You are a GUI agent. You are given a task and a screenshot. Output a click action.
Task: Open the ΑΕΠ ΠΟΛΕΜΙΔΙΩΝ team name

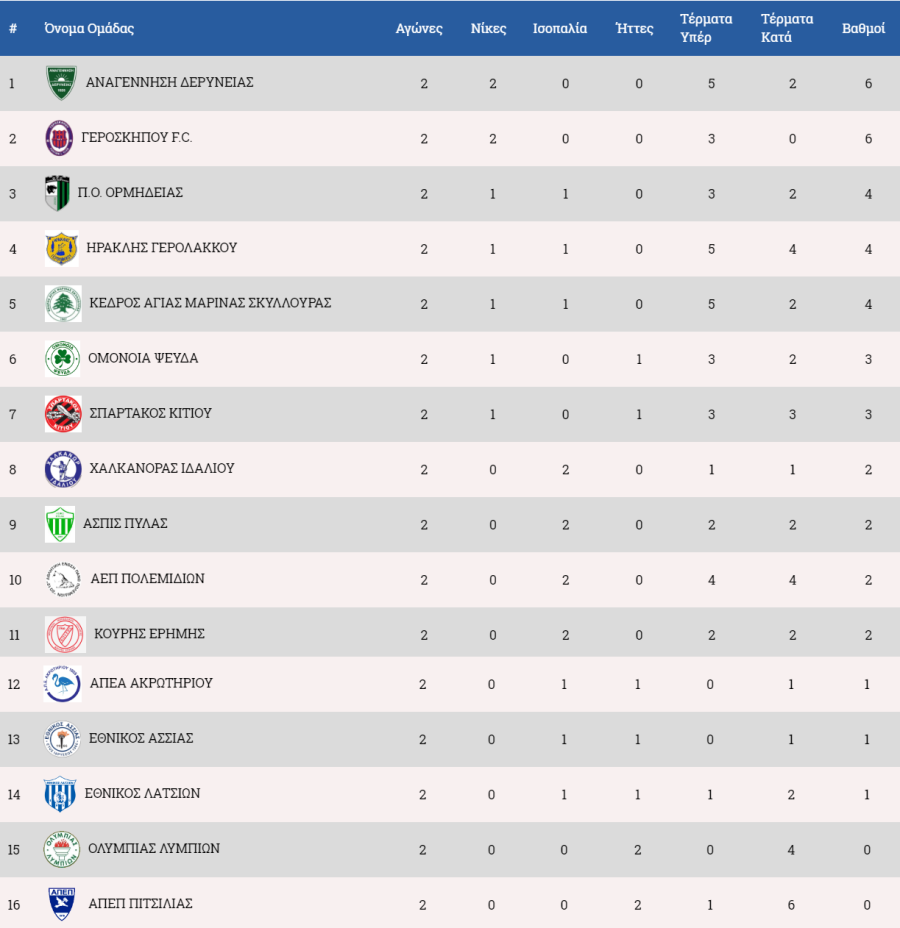pyautogui.click(x=147, y=578)
